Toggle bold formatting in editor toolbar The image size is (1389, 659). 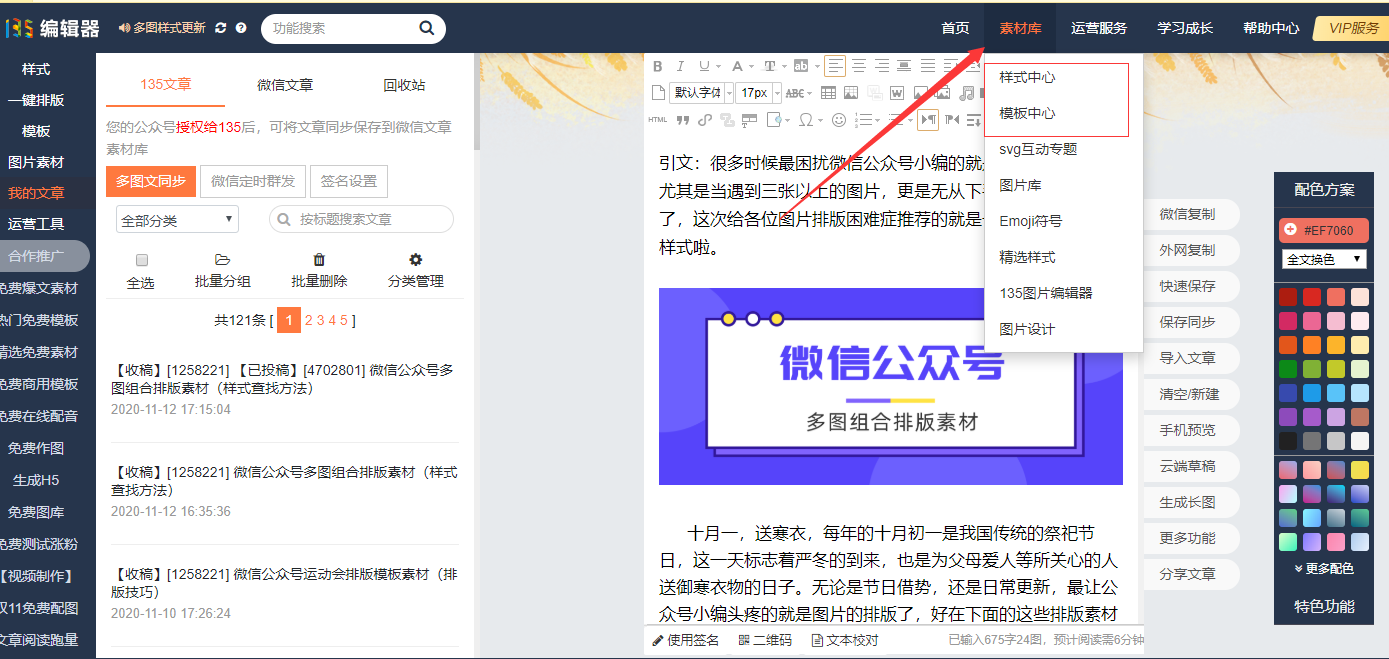coord(657,67)
